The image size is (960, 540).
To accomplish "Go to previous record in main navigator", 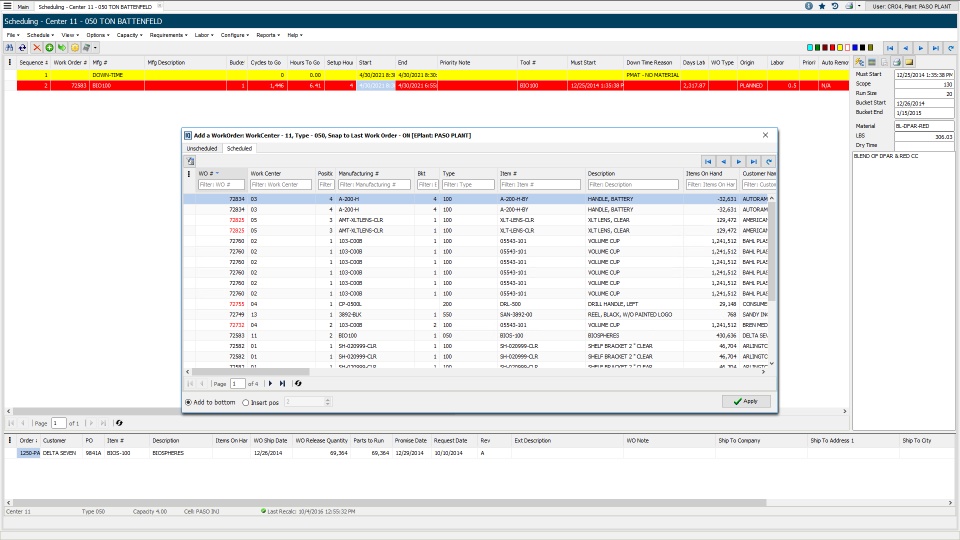I will coord(906,48).
